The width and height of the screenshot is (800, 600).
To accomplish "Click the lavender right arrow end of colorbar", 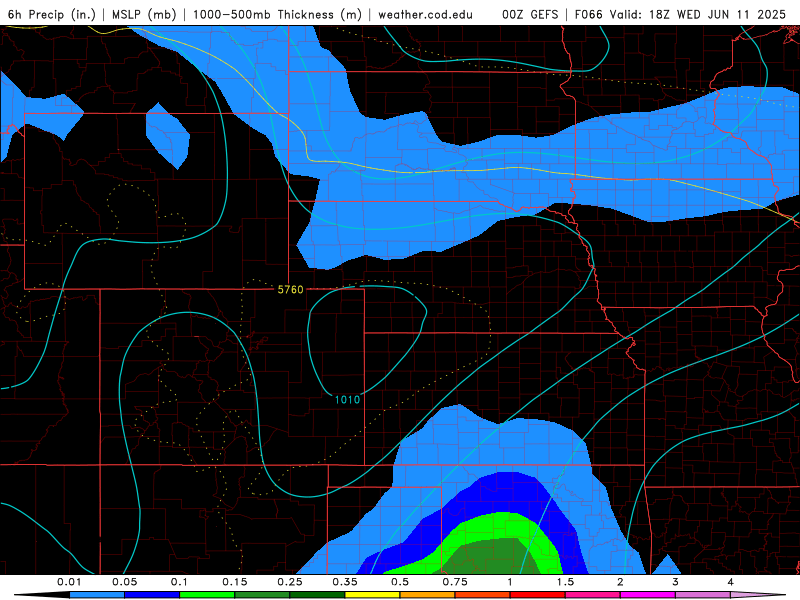I will click(x=758, y=595).
